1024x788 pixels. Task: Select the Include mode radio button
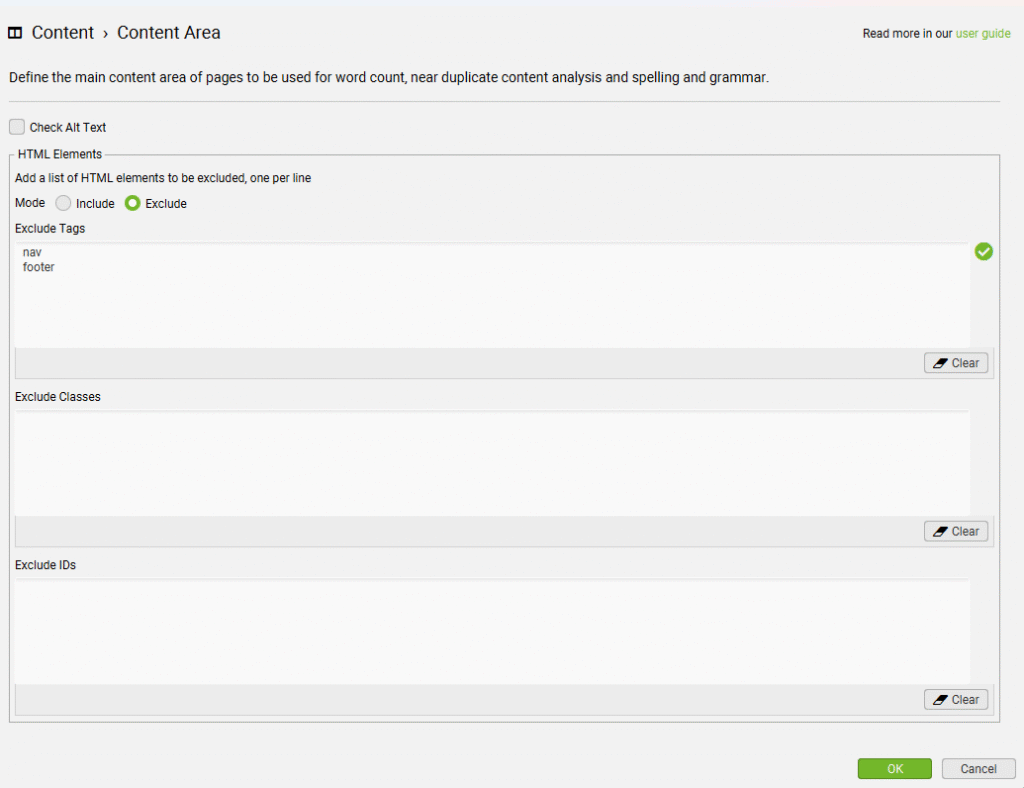[63, 203]
